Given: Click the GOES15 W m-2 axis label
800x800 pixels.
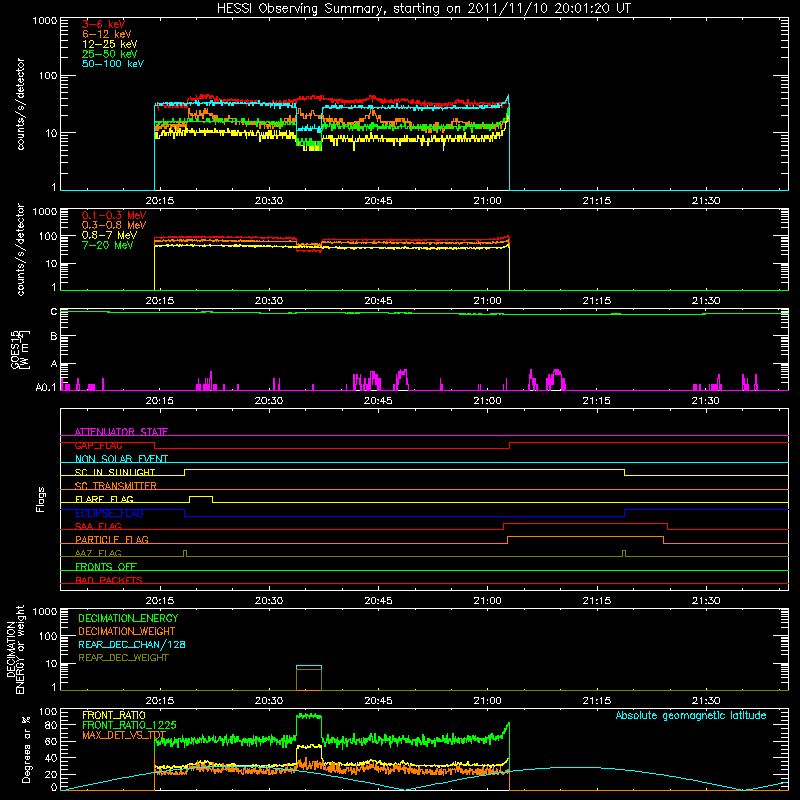Looking at the screenshot, I should point(19,349).
